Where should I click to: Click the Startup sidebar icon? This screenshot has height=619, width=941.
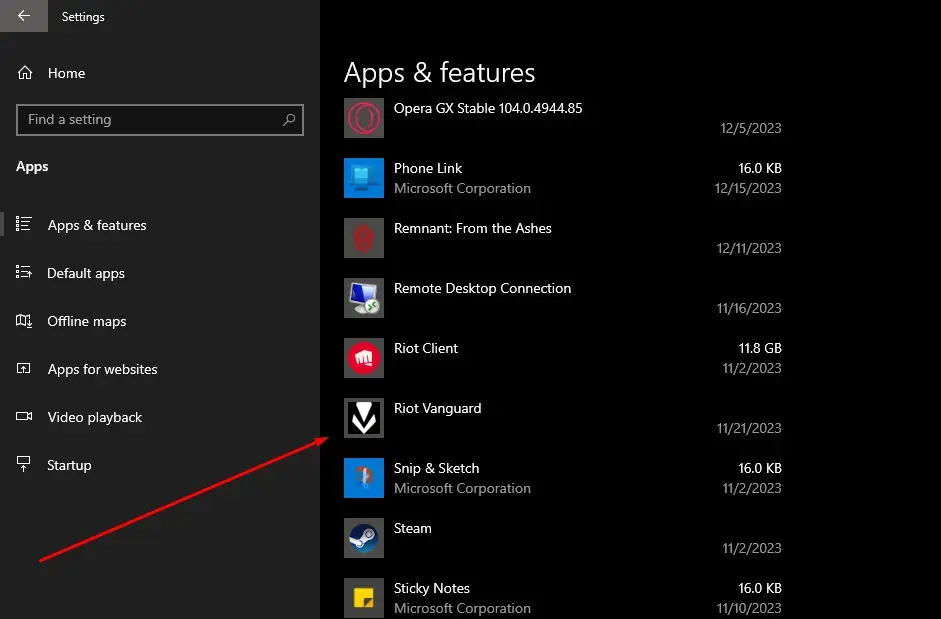click(23, 463)
